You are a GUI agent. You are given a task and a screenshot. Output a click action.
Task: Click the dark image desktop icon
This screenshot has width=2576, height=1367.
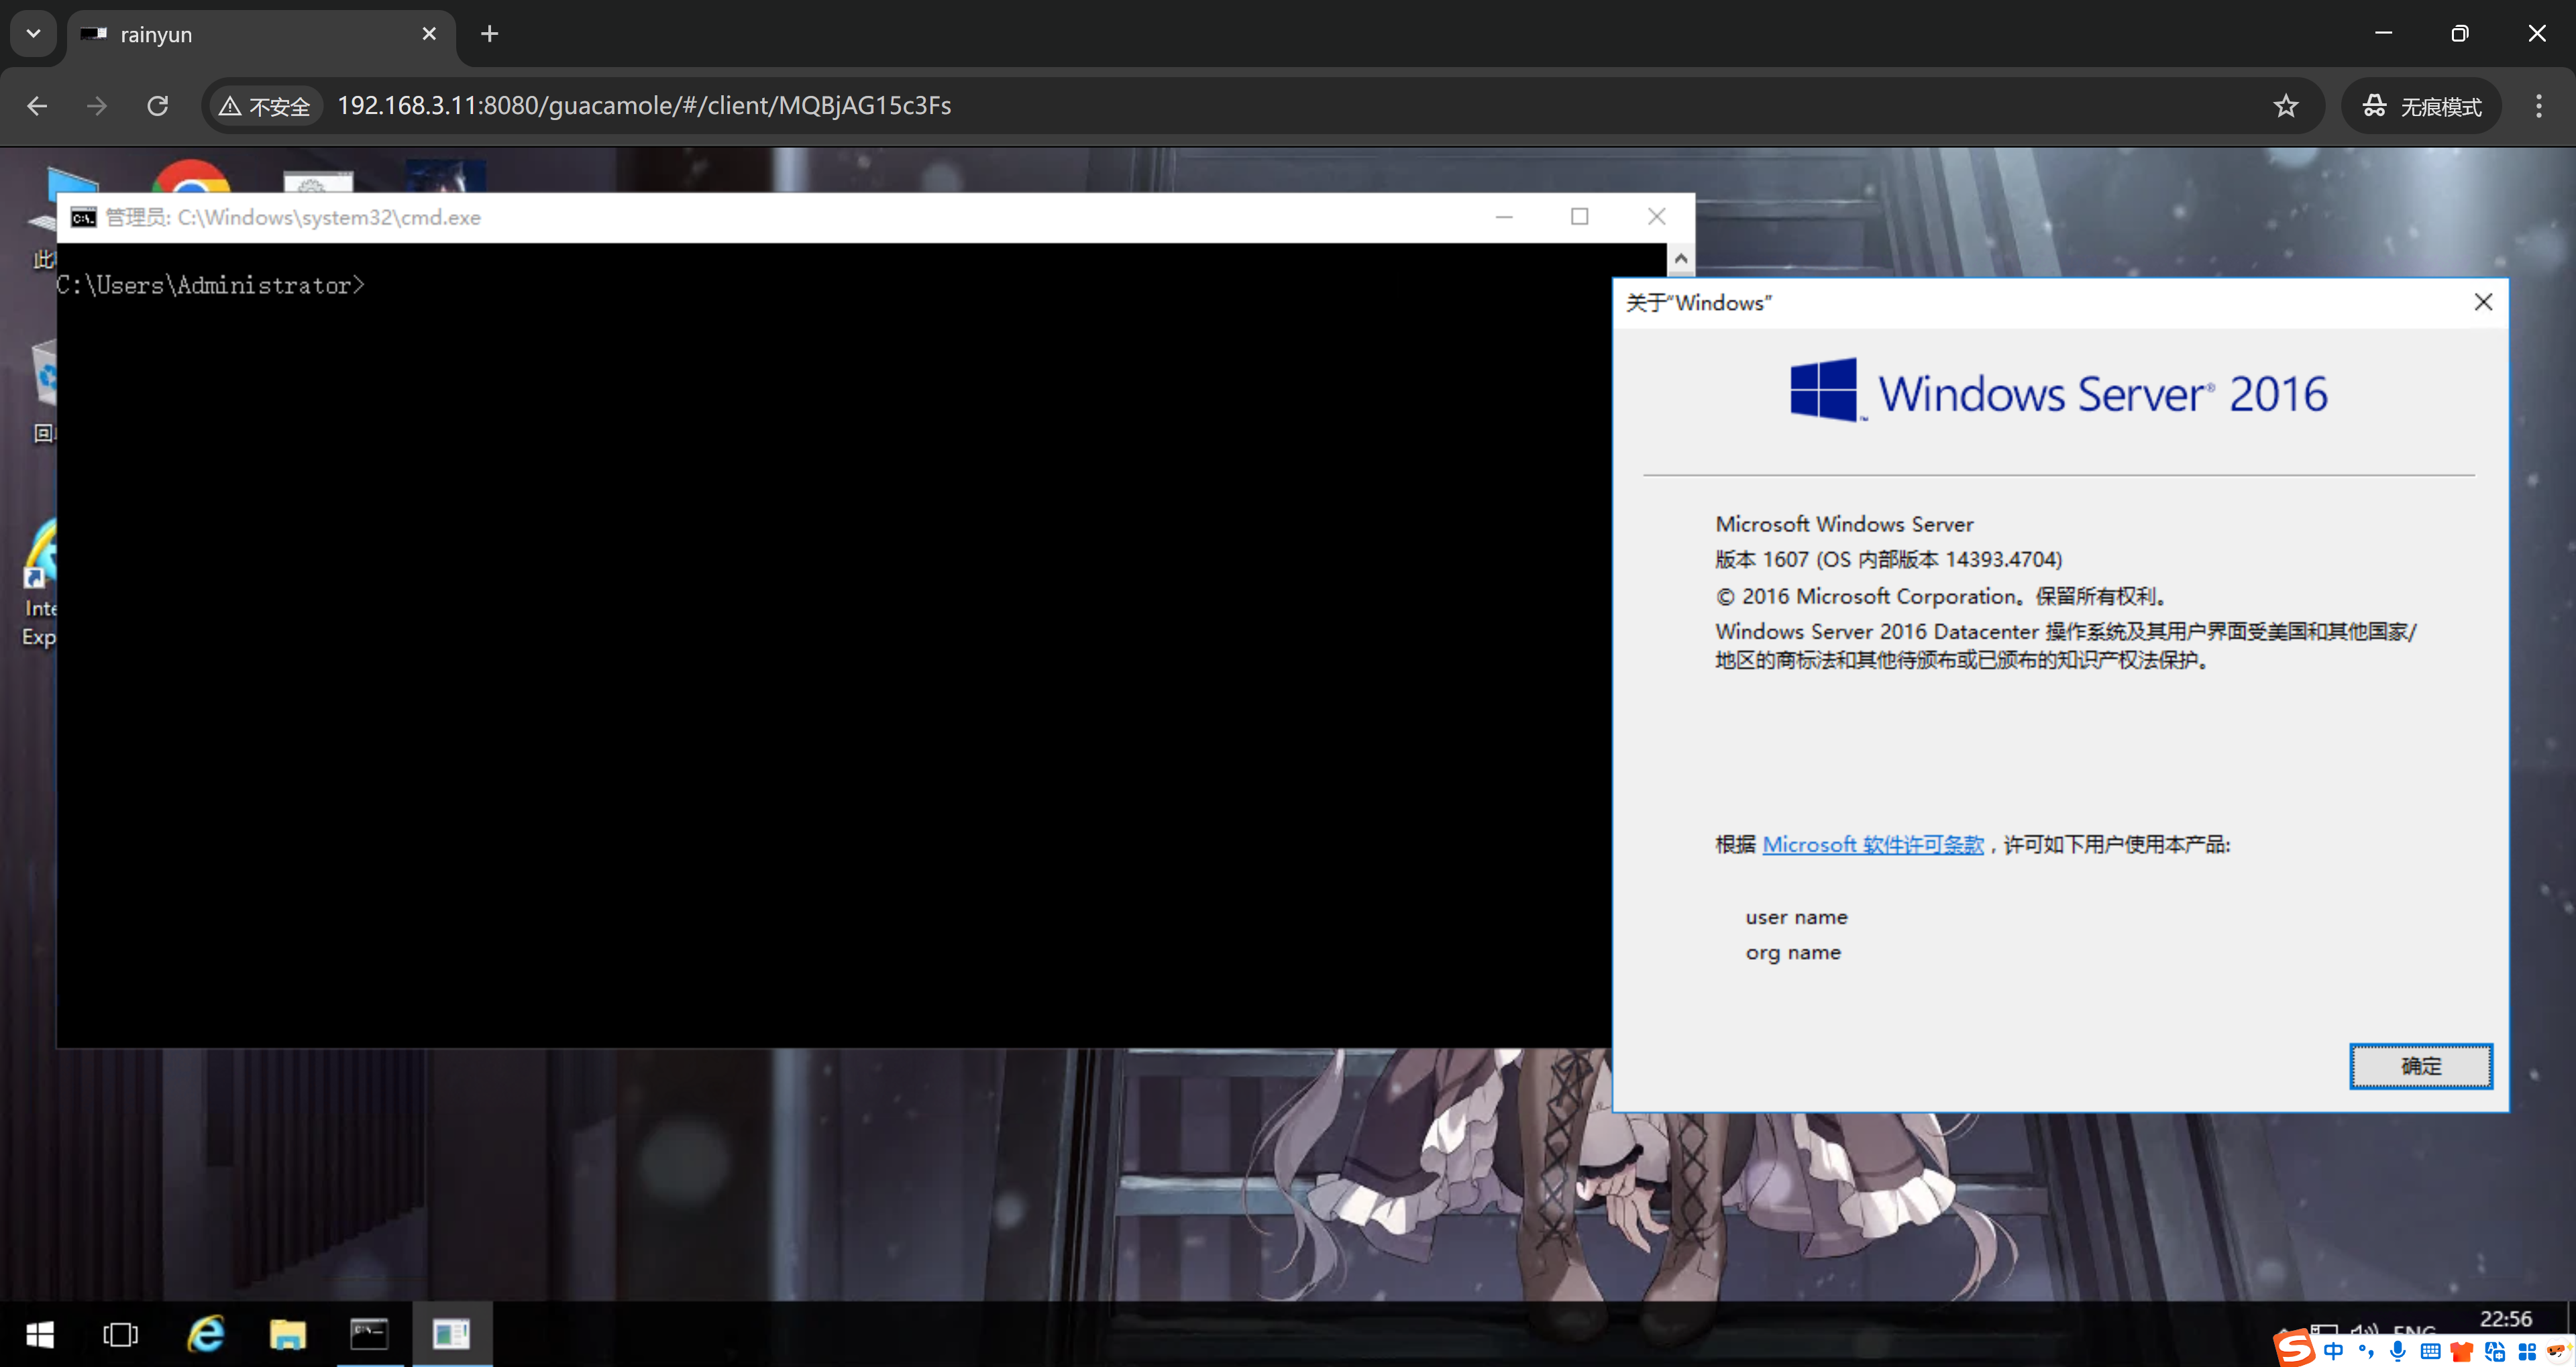446,176
